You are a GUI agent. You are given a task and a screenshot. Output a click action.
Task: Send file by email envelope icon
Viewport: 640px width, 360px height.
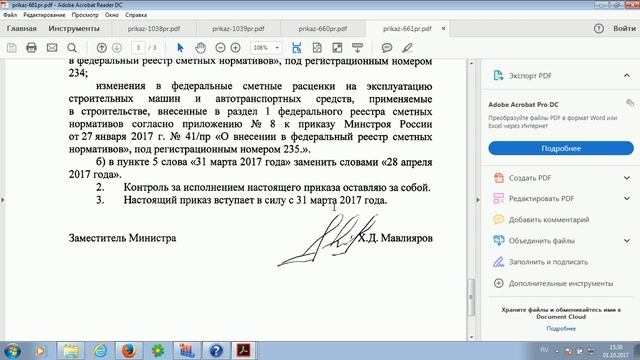pyautogui.click(x=52, y=48)
